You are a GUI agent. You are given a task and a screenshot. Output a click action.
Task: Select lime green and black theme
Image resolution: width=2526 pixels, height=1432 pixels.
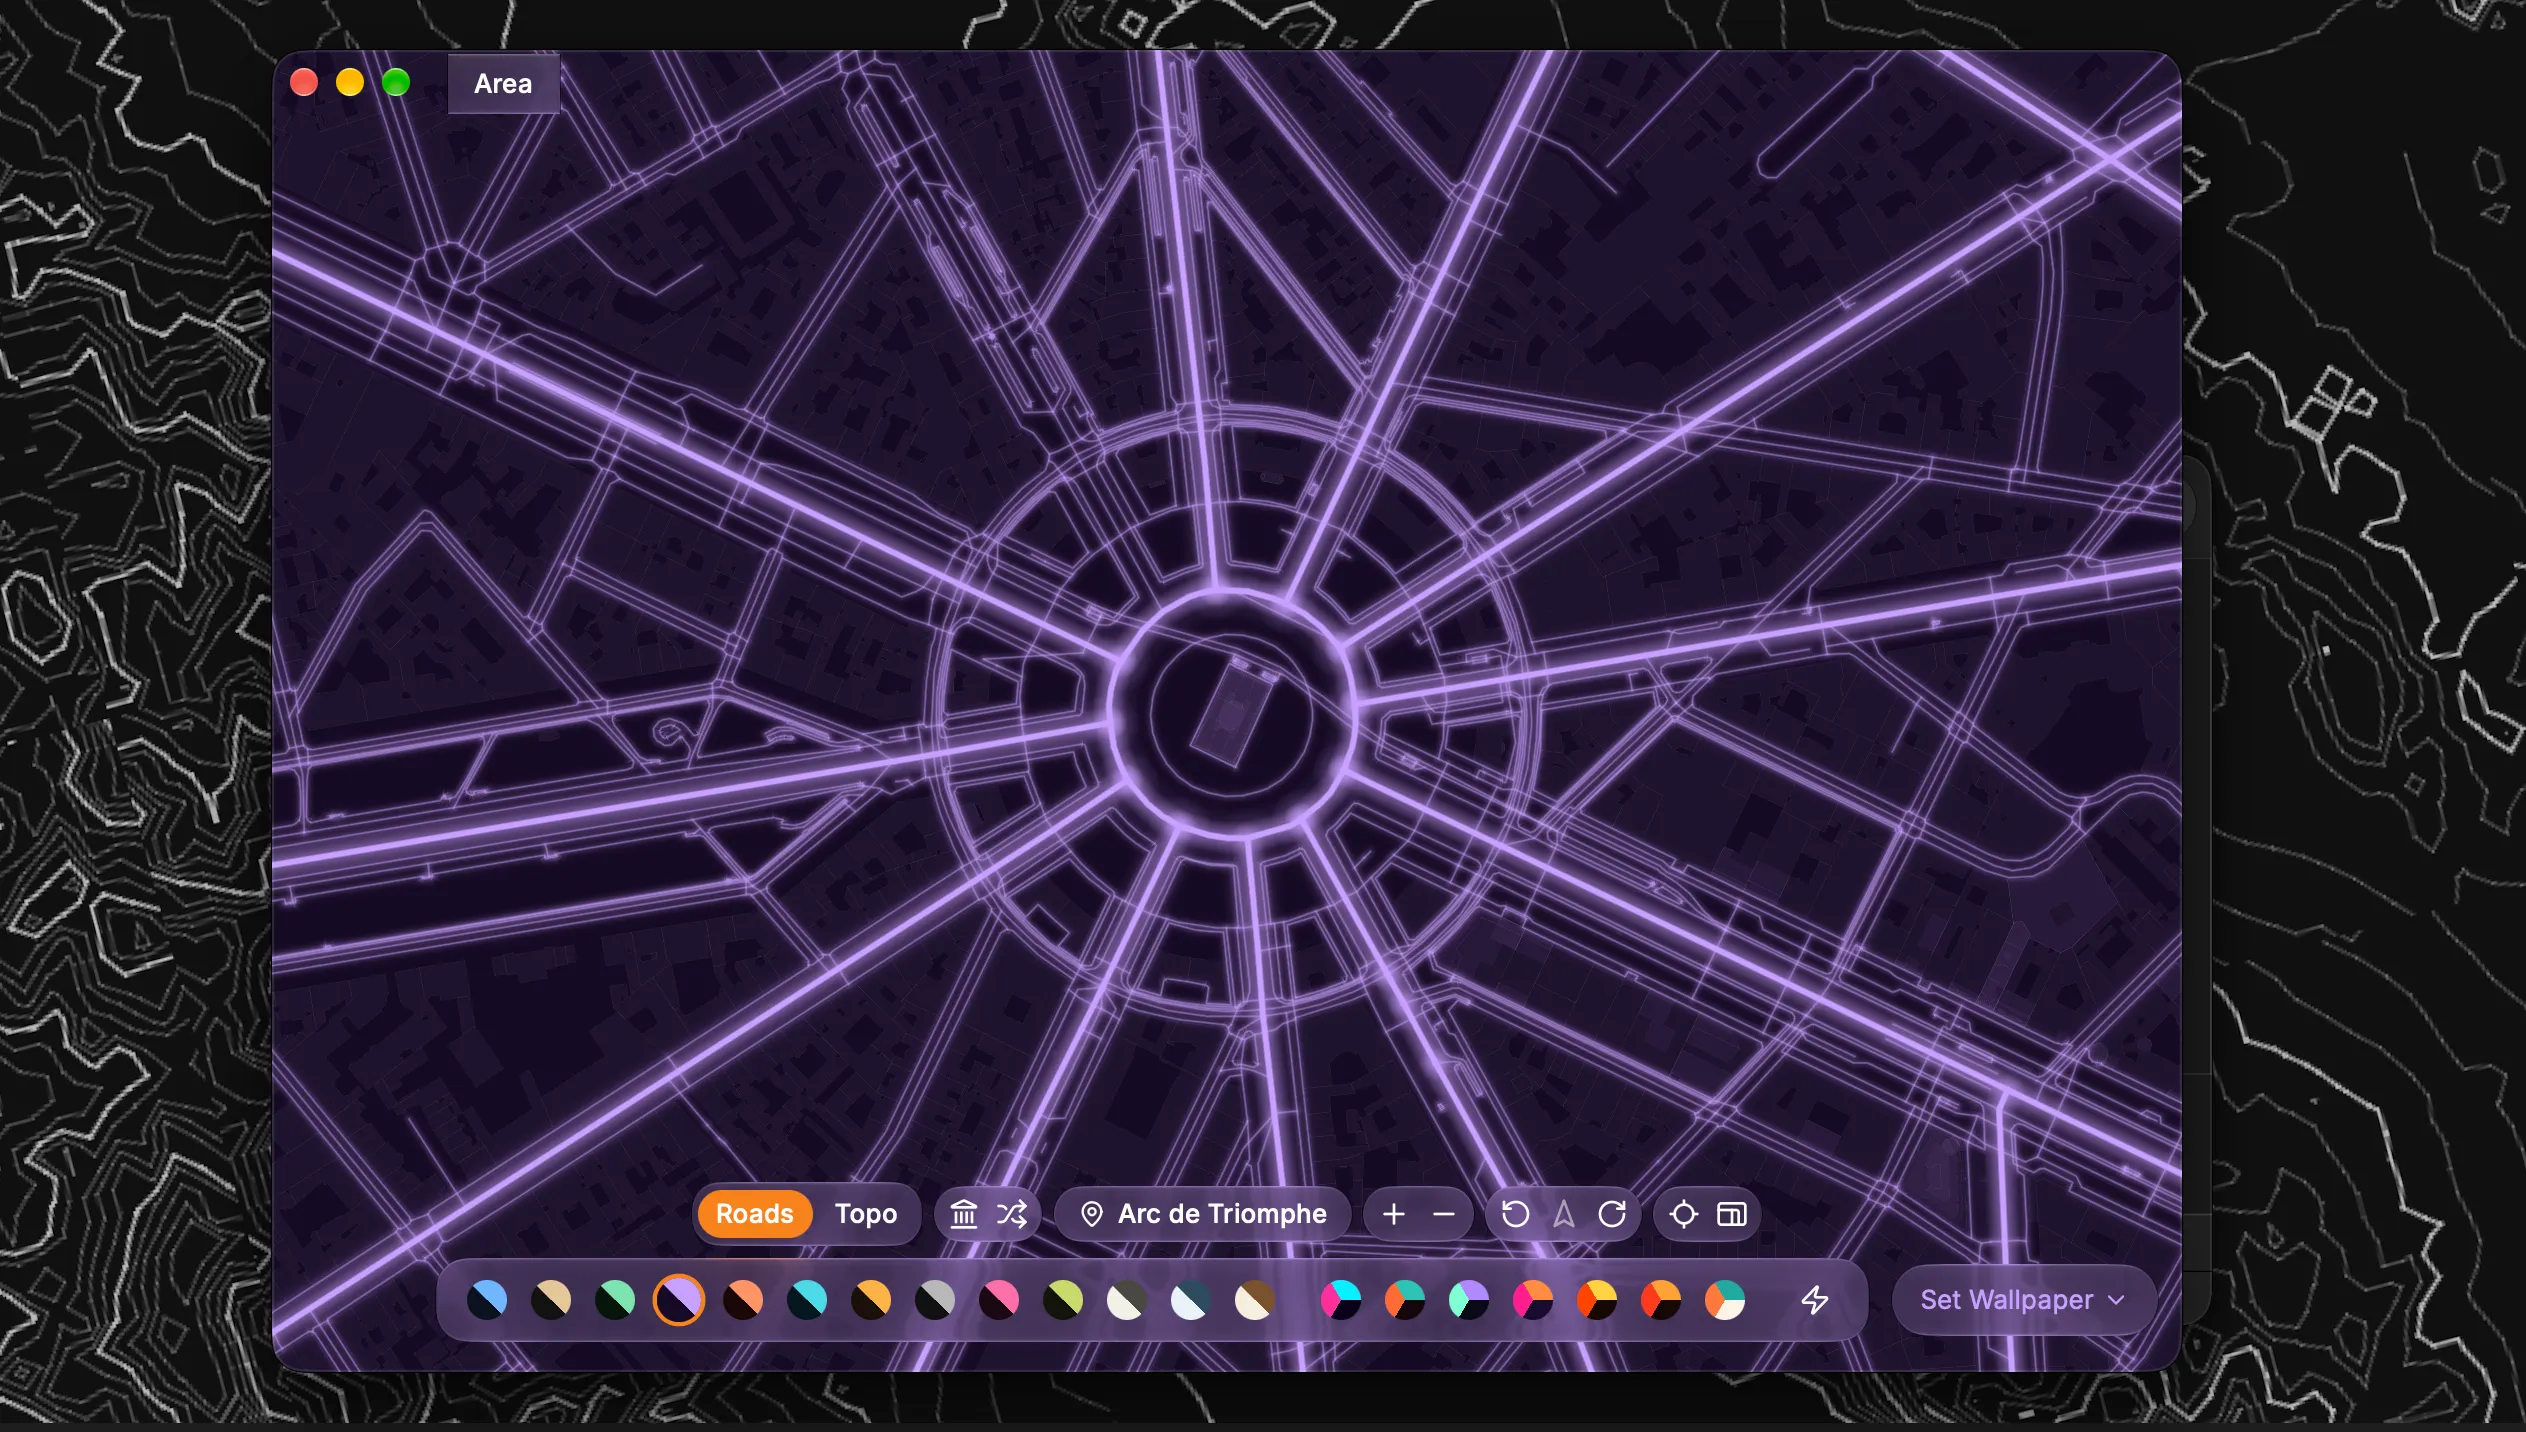[x=1063, y=1300]
